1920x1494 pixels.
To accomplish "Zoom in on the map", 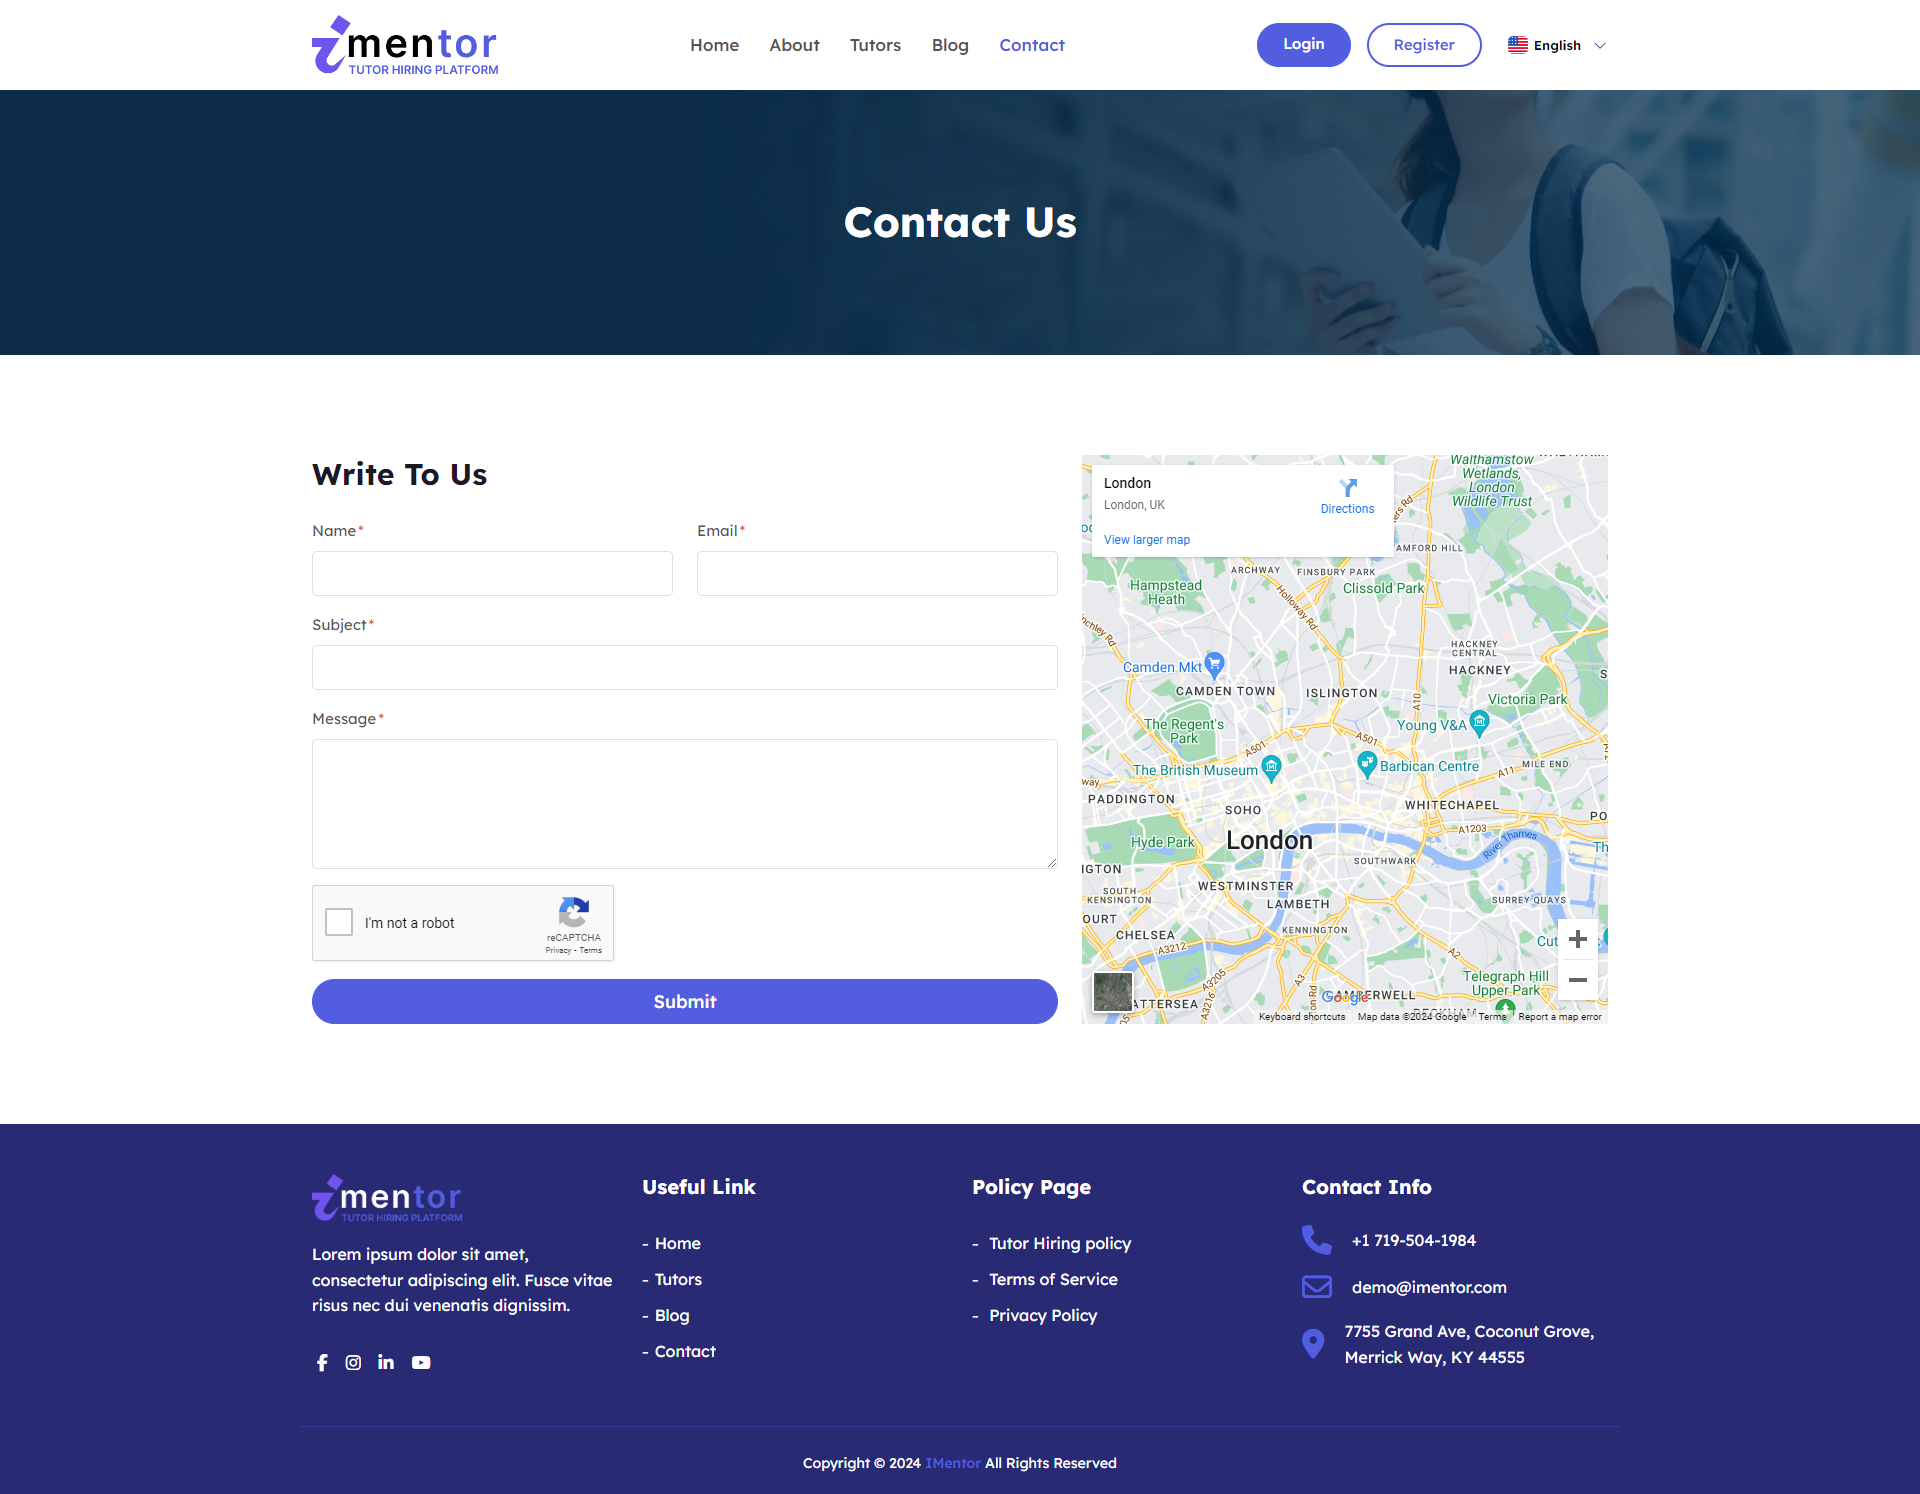I will (1578, 939).
